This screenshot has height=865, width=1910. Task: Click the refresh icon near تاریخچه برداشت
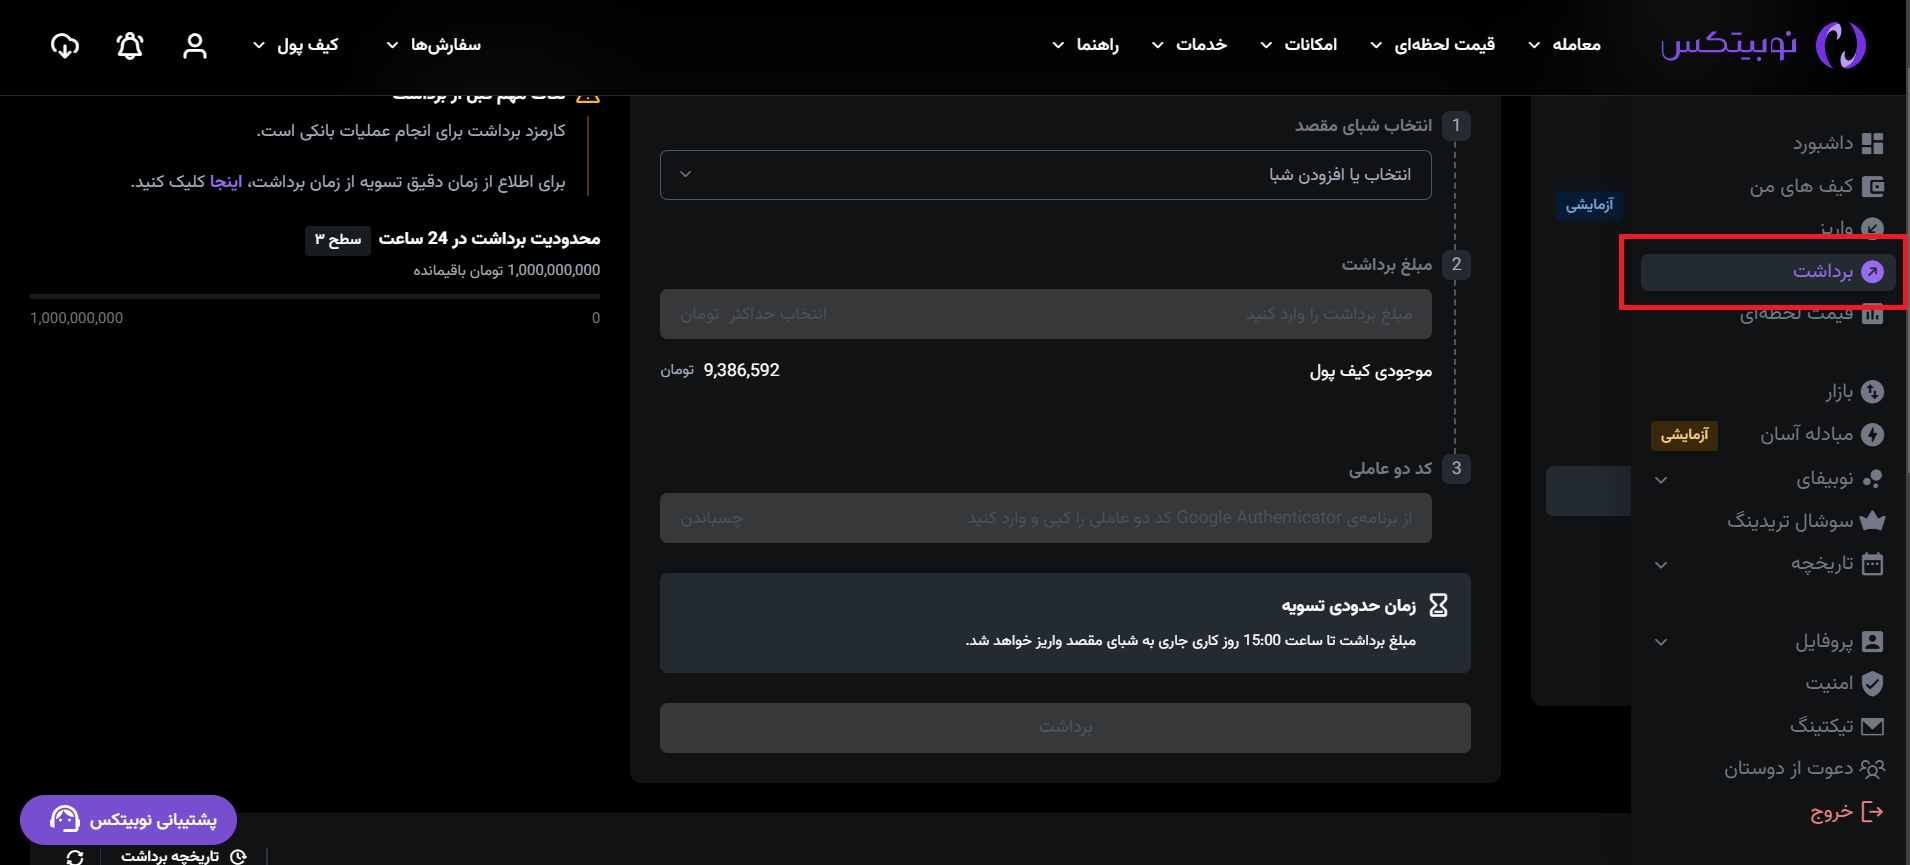75,857
